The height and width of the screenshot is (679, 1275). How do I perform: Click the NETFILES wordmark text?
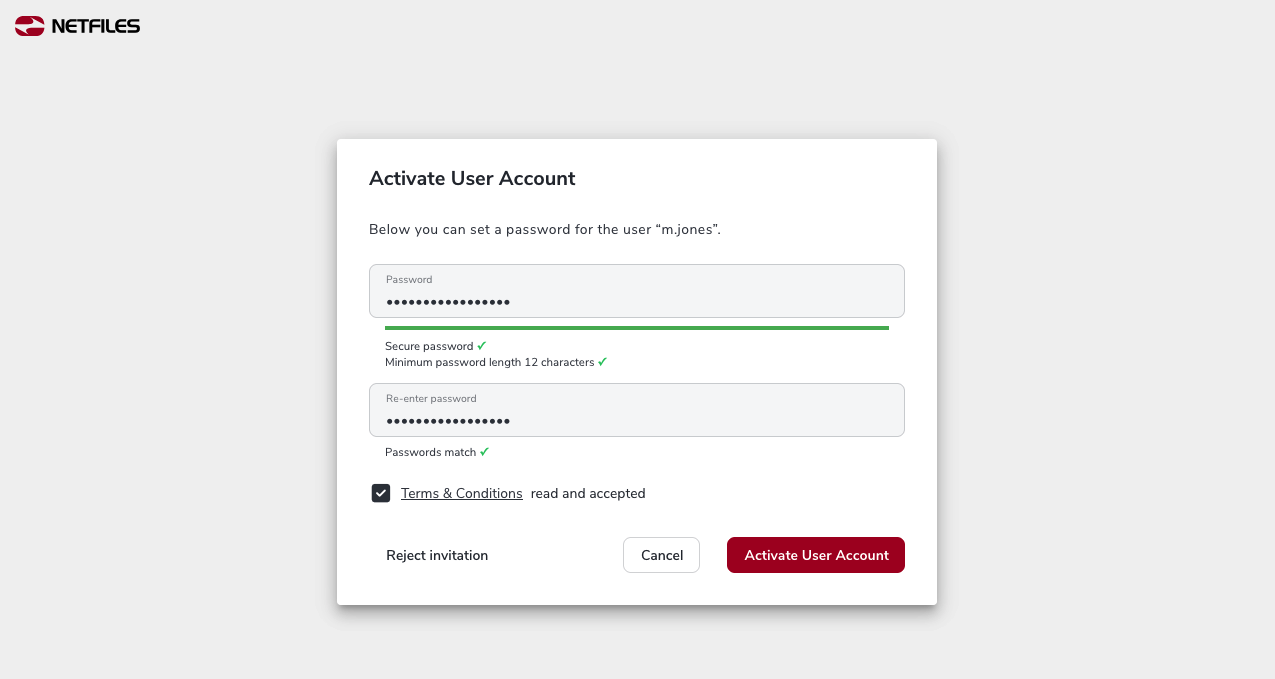tap(96, 27)
